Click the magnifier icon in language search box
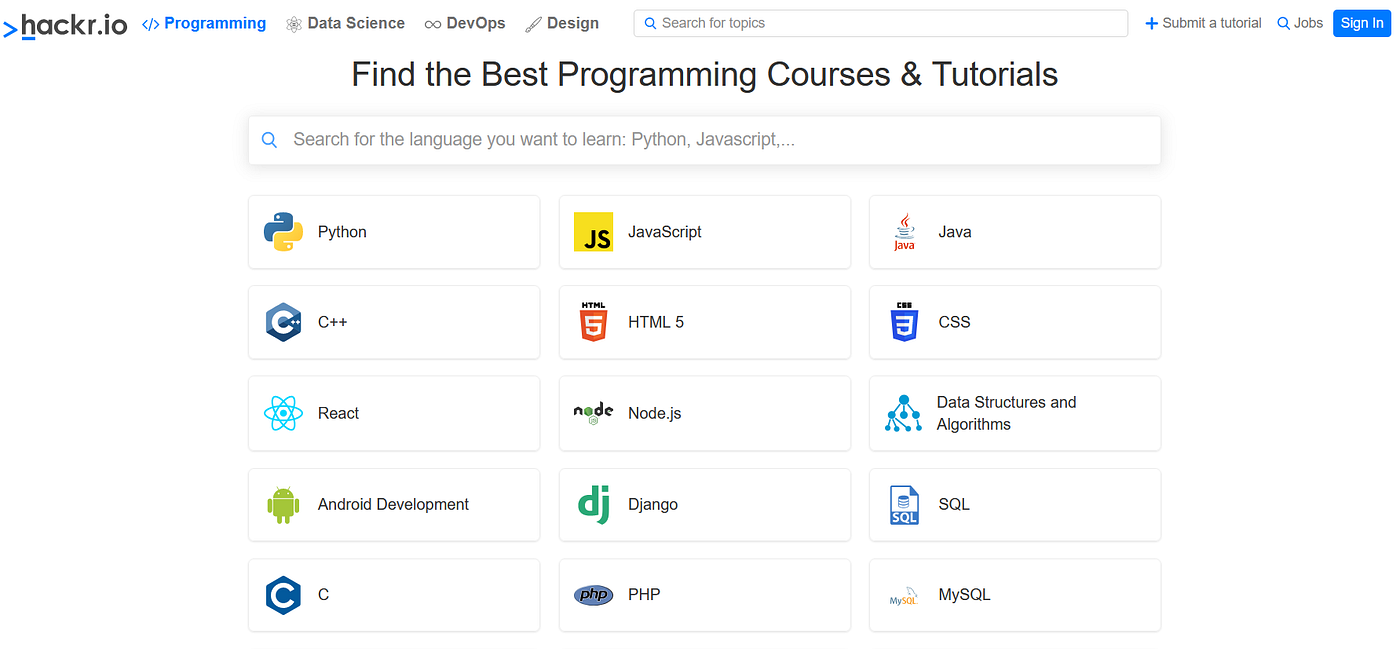The height and width of the screenshot is (649, 1400). pos(269,140)
